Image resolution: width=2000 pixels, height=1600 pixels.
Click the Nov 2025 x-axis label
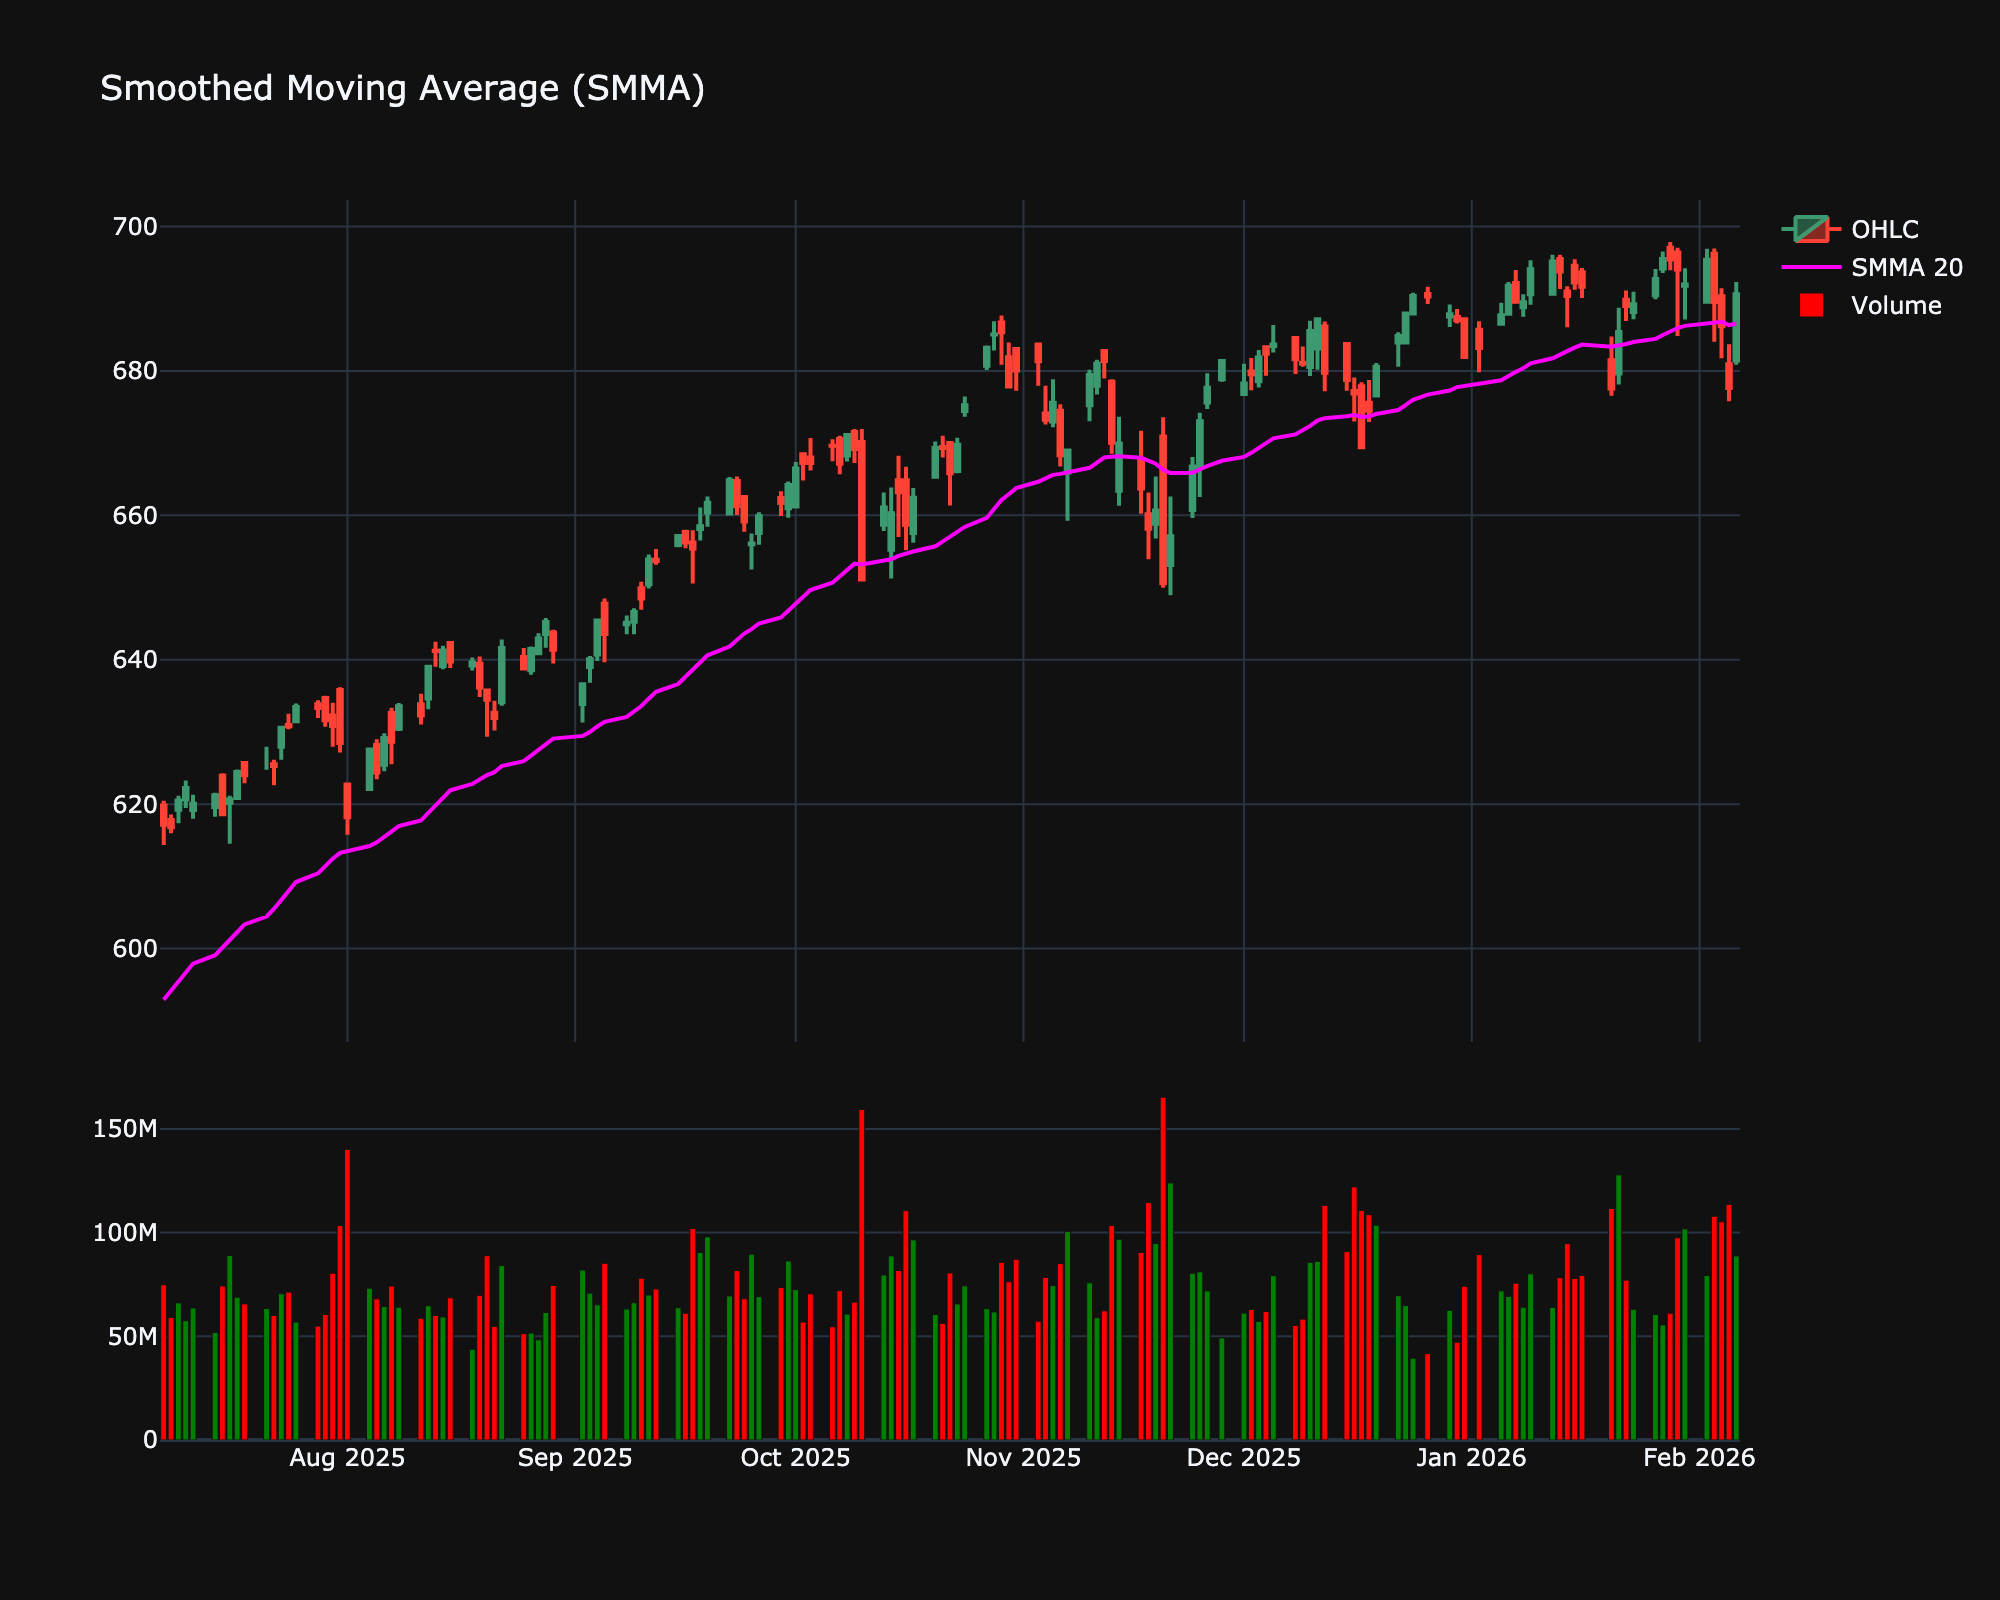1023,1458
